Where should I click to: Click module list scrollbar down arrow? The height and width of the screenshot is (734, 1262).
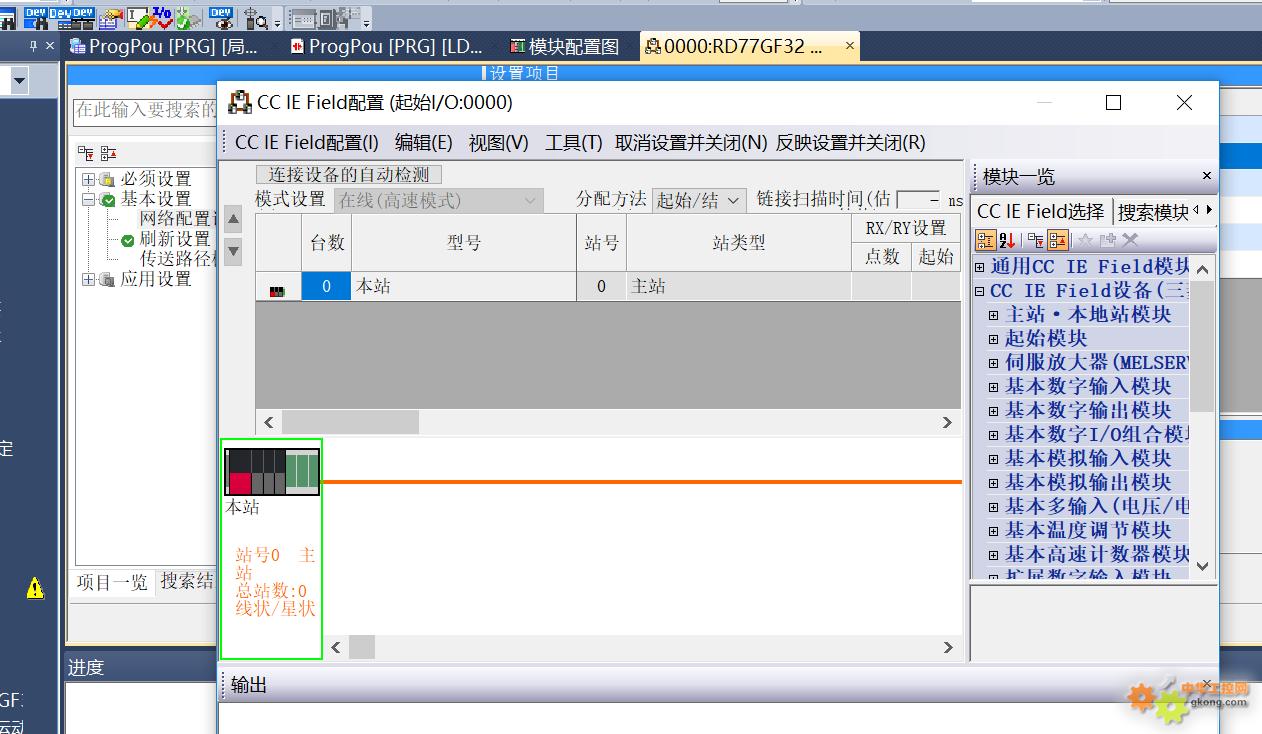[1202, 566]
